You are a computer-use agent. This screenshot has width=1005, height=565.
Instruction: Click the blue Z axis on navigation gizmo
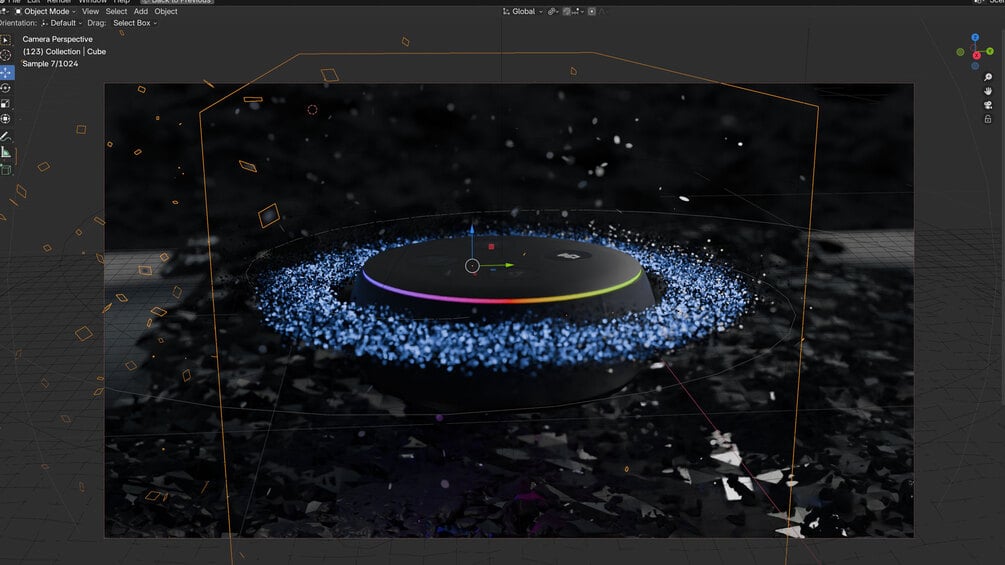975,38
